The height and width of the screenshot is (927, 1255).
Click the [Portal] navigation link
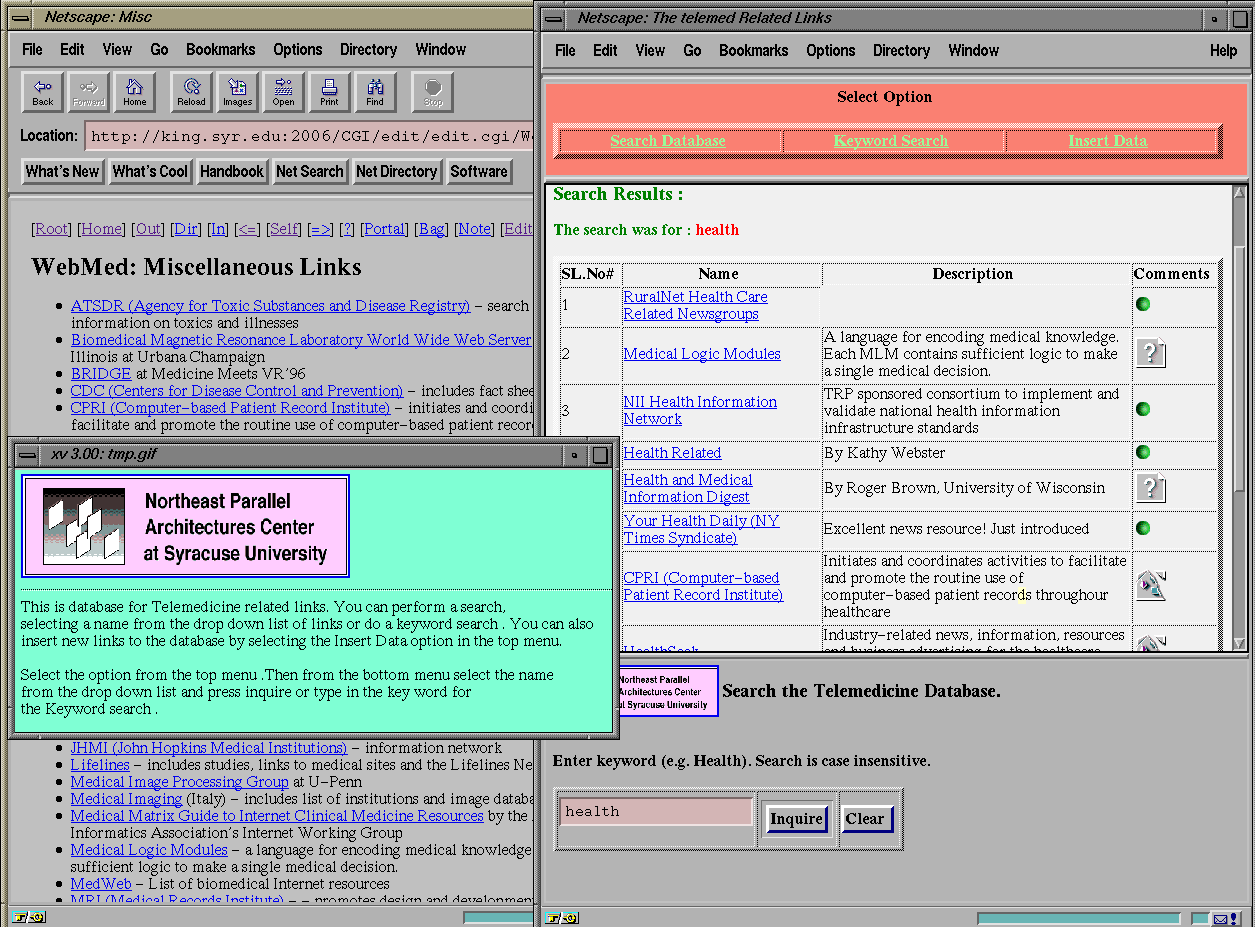(384, 229)
